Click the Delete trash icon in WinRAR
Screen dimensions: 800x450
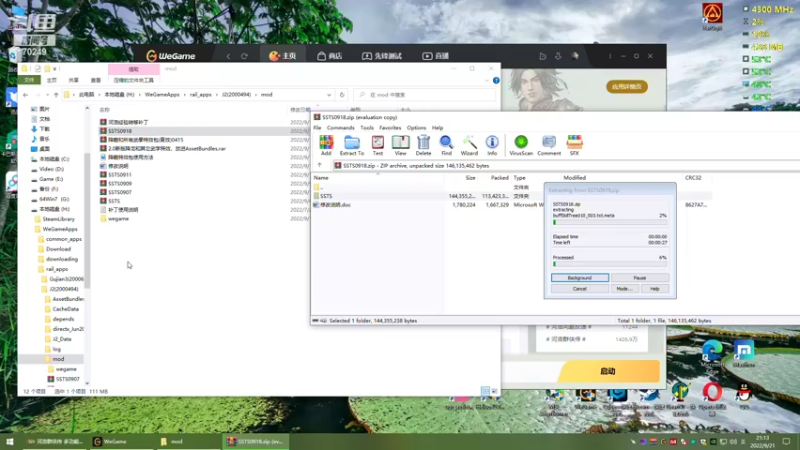[x=423, y=145]
